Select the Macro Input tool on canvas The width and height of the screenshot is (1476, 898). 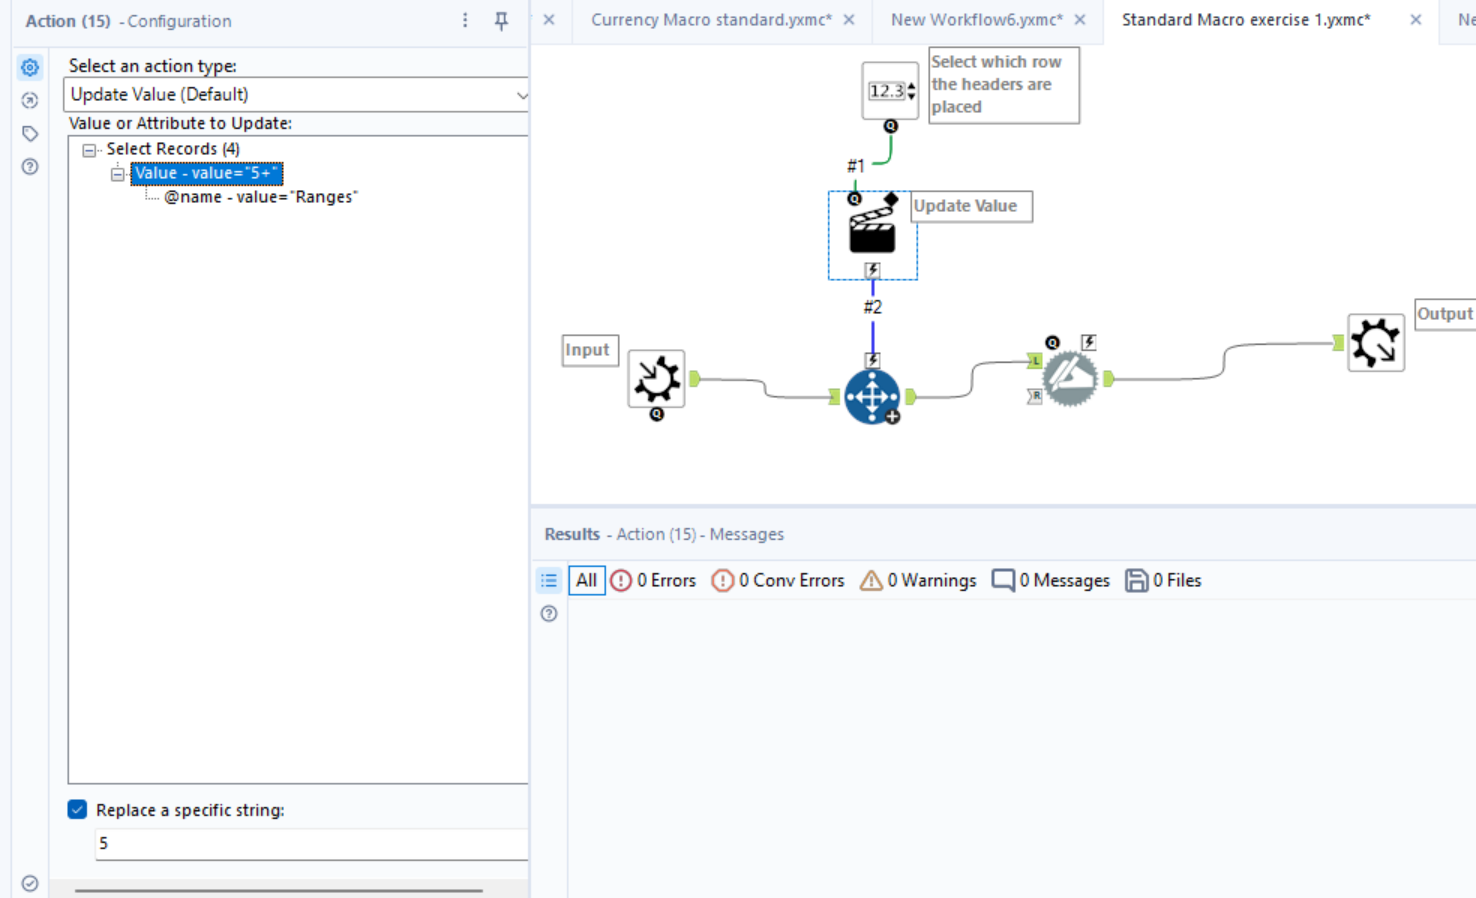coord(656,378)
